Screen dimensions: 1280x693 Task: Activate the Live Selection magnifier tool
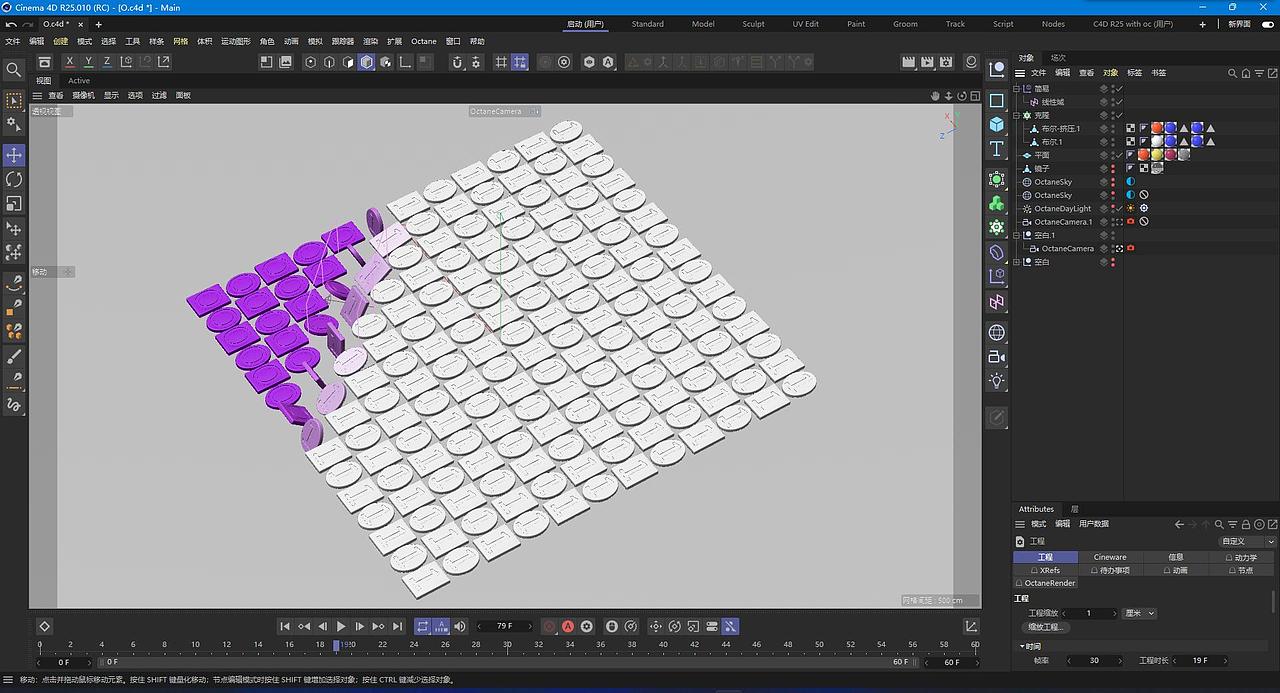pyautogui.click(x=13, y=70)
